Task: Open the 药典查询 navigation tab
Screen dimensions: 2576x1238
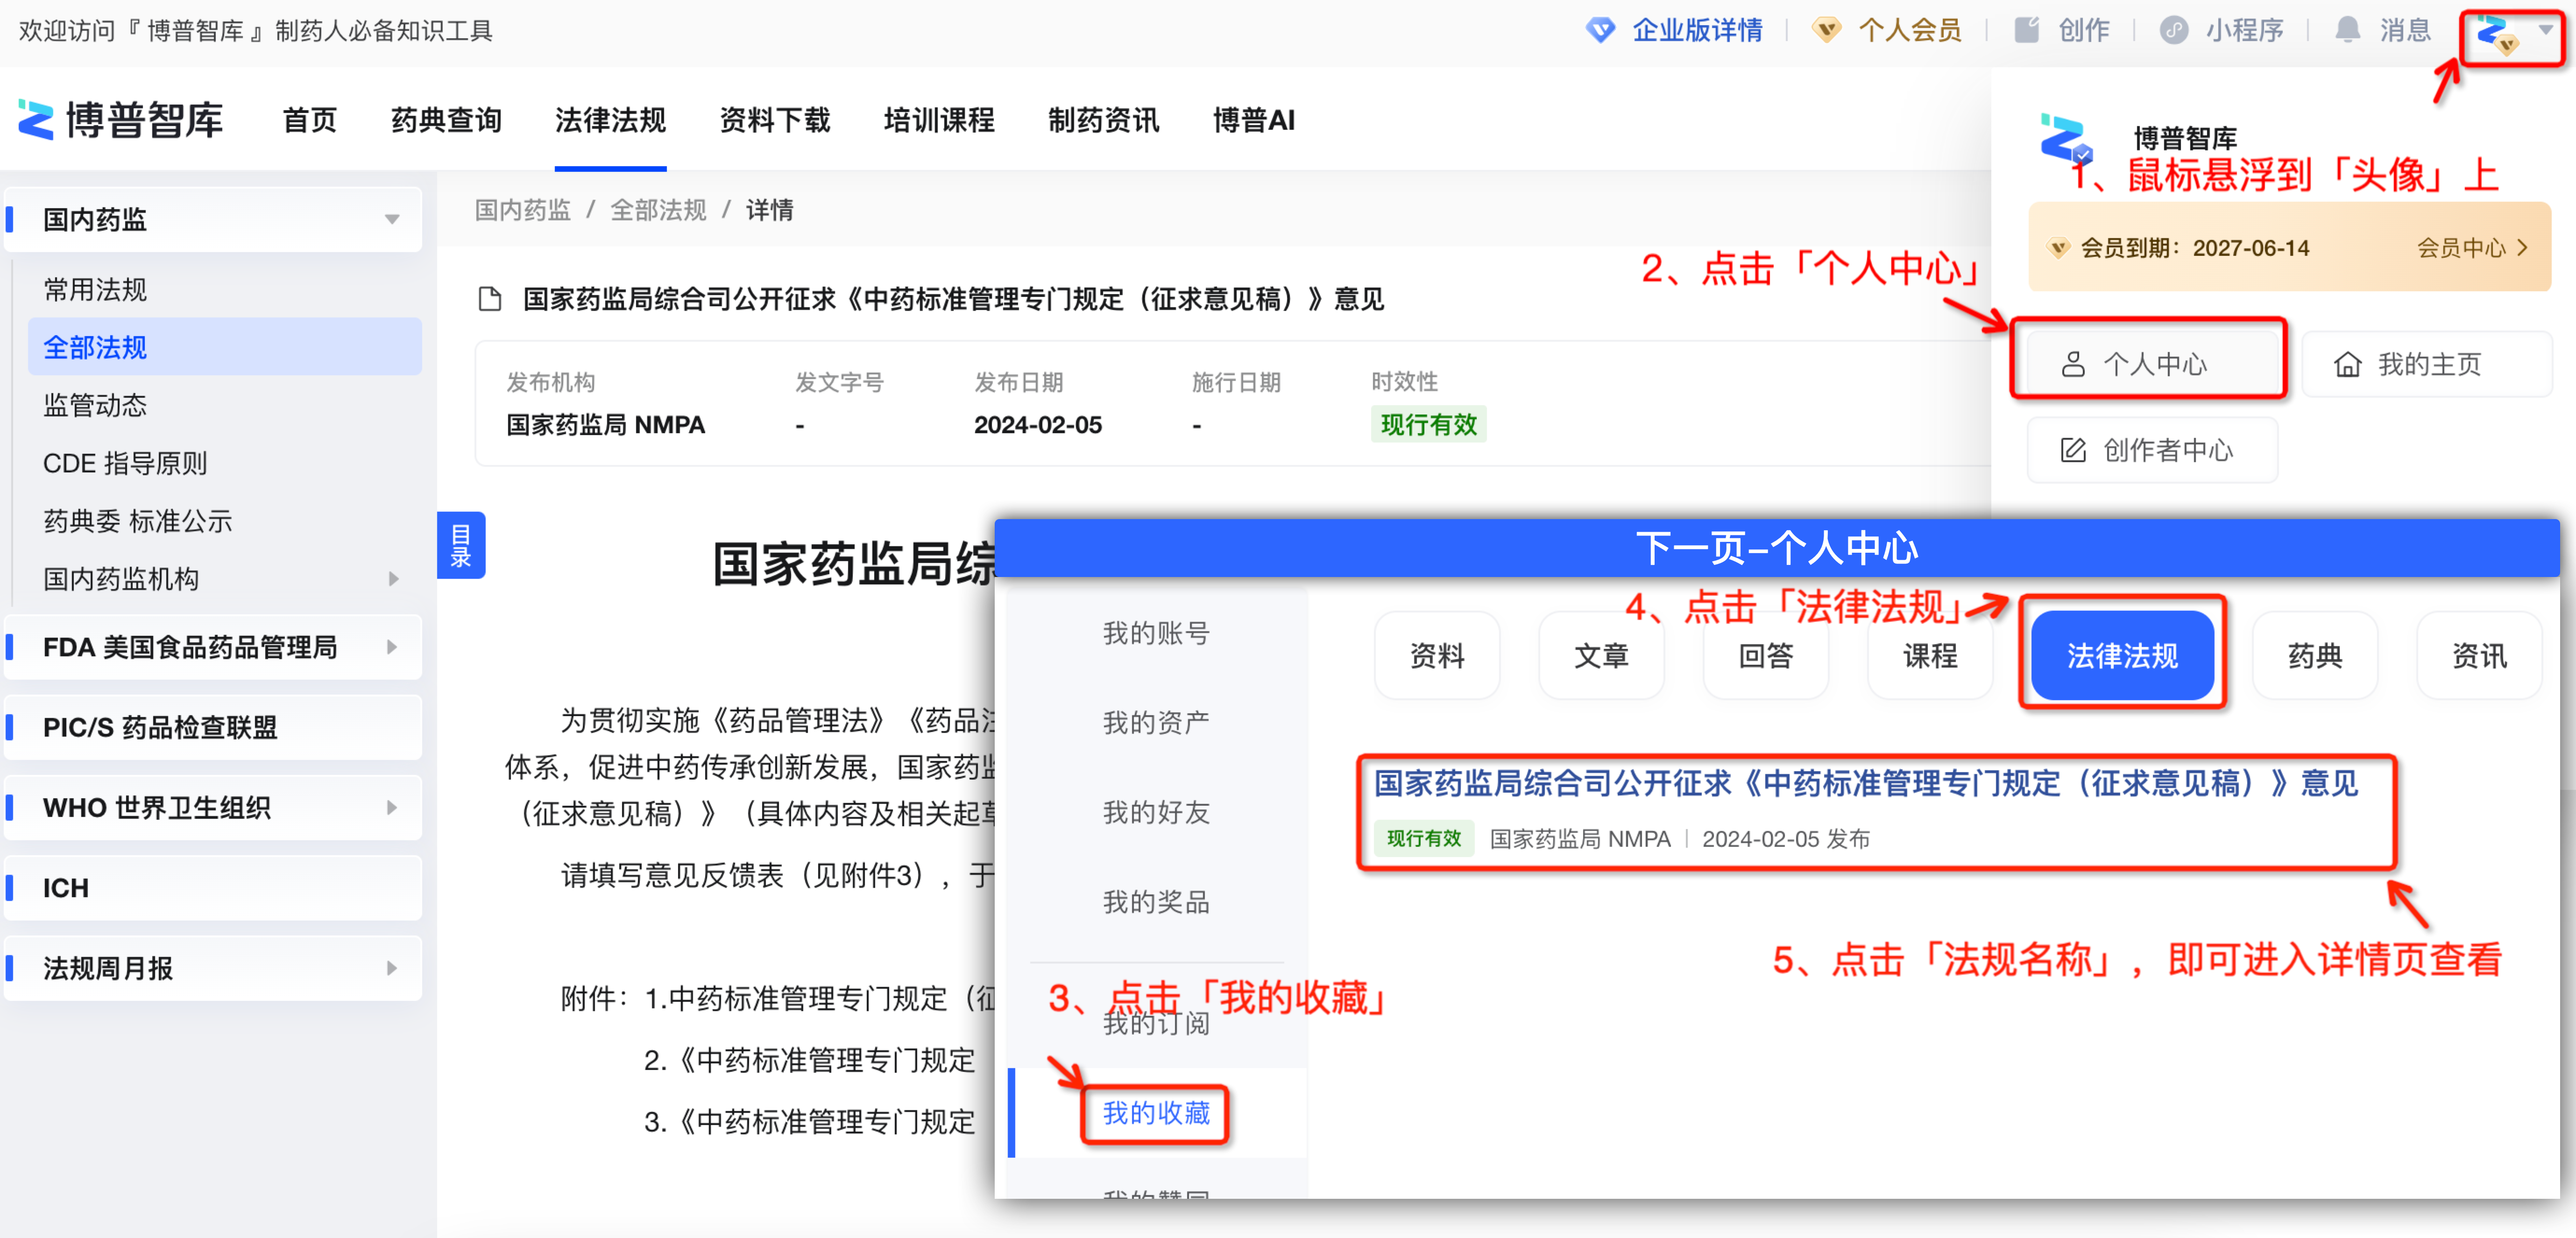Action: click(x=446, y=120)
